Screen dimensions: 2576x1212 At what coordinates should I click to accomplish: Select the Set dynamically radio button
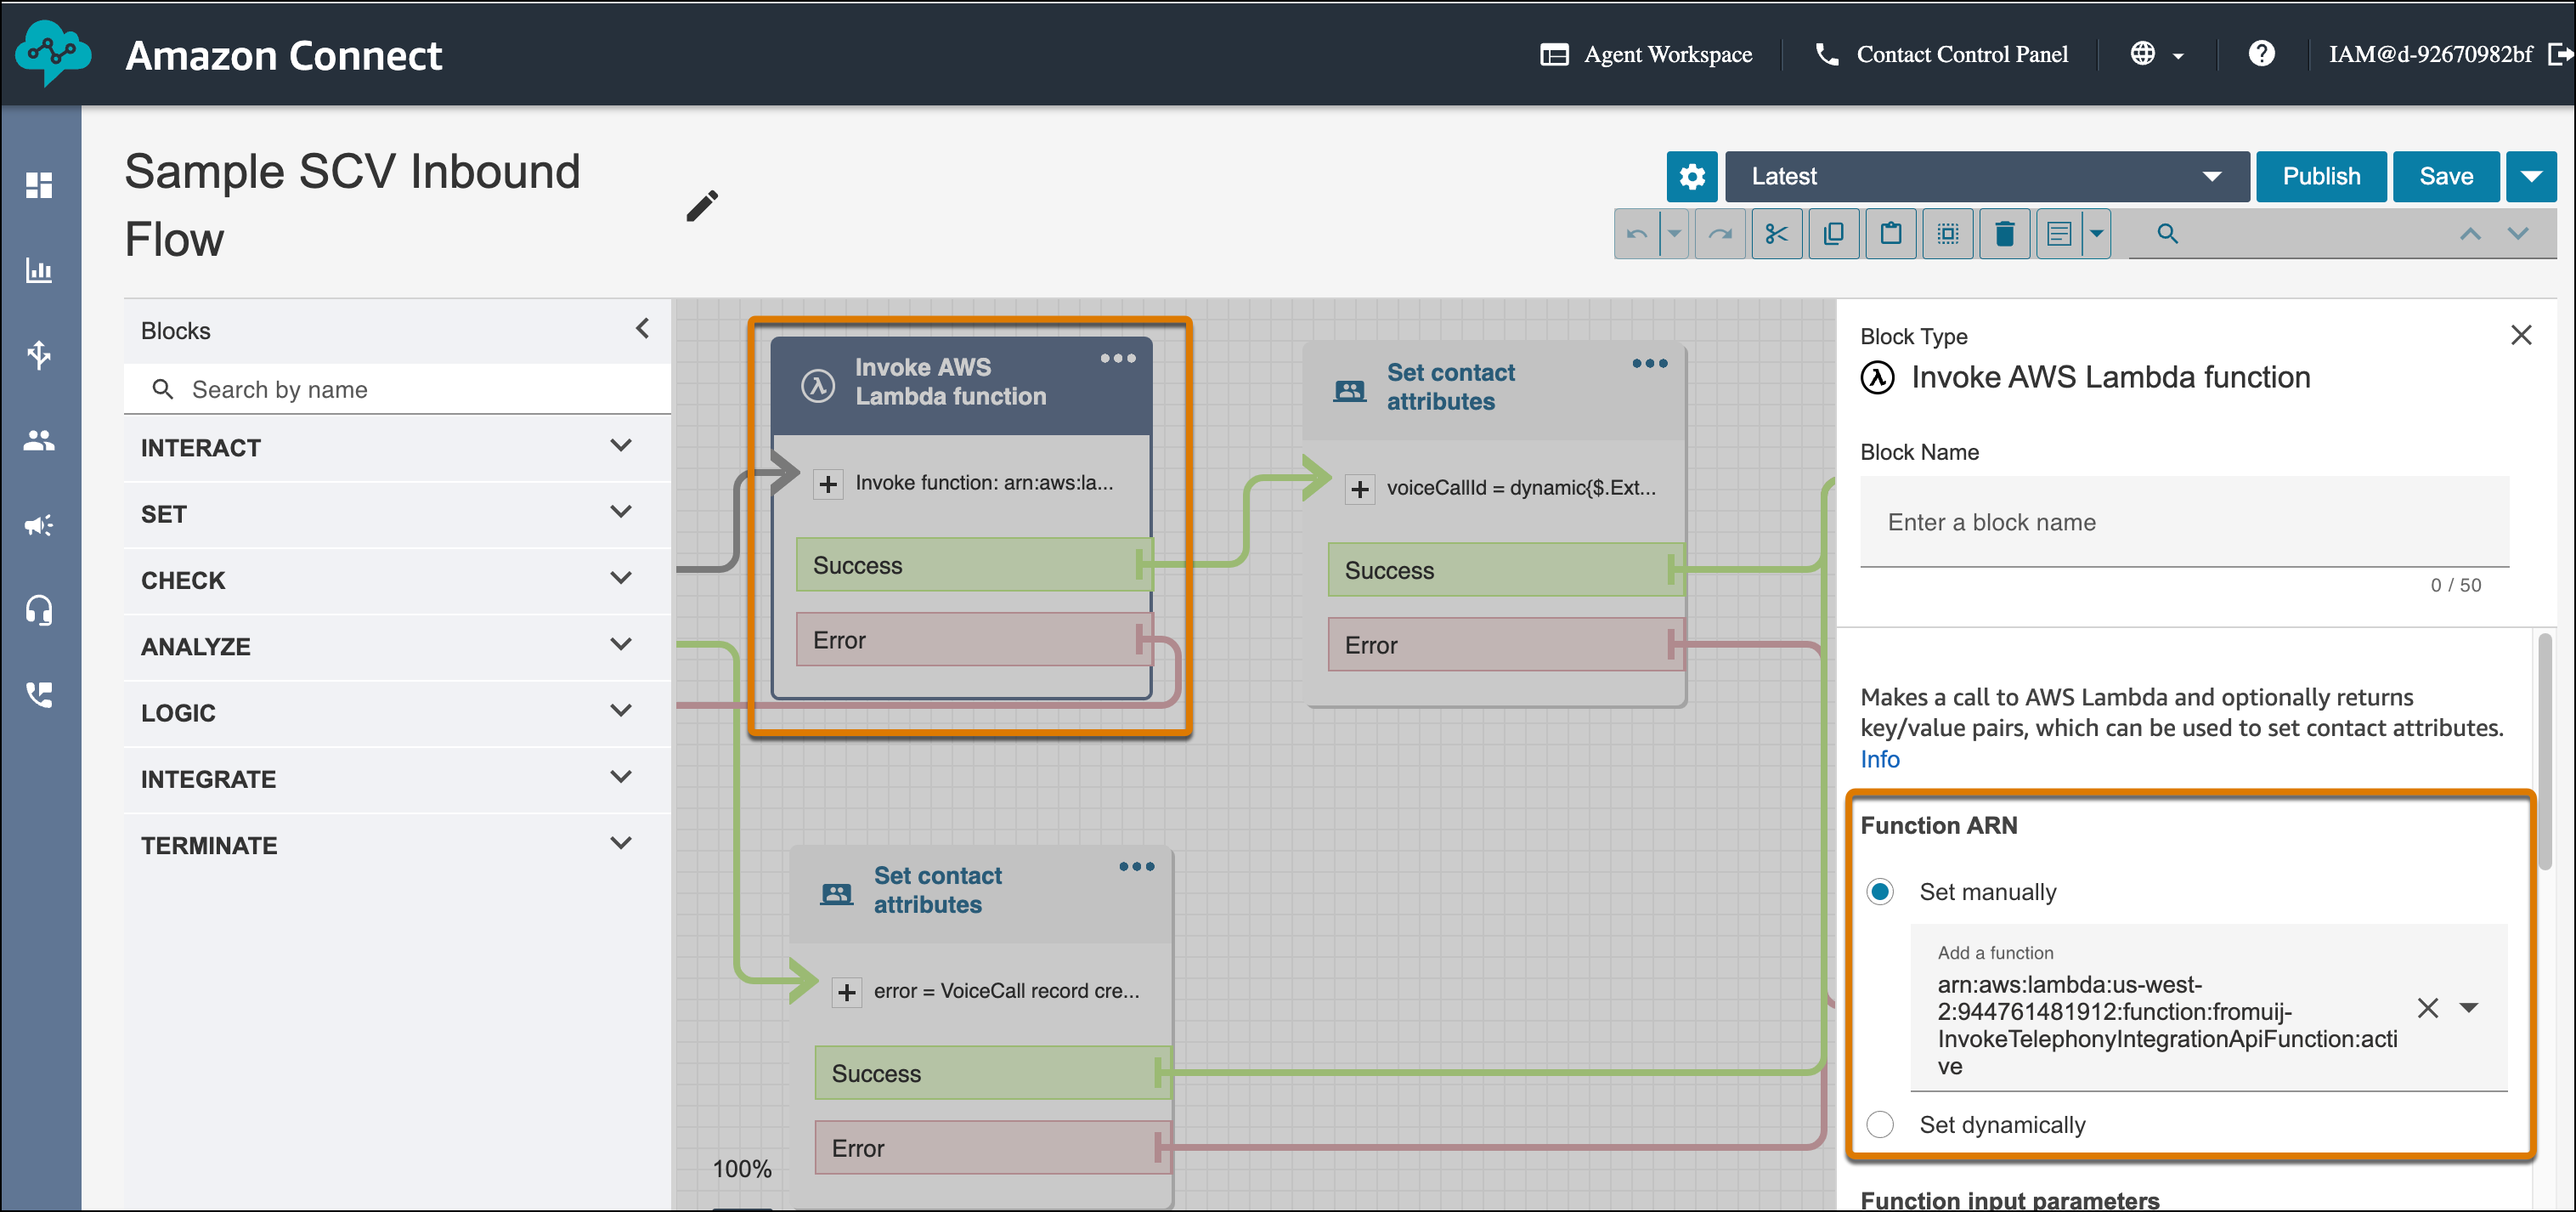pos(1880,1124)
